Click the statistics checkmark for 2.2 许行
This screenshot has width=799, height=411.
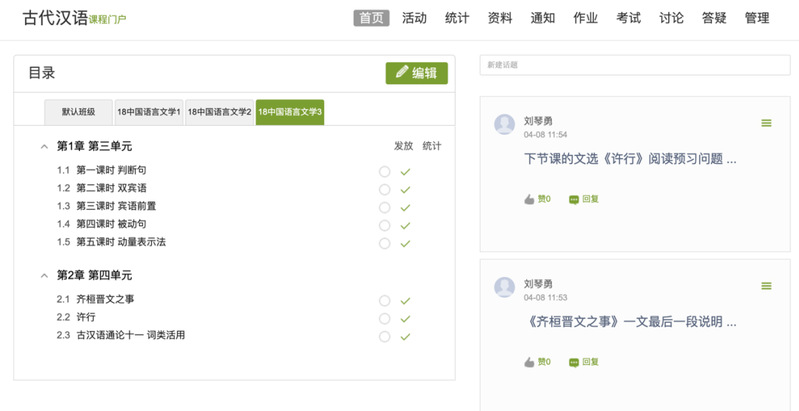[x=405, y=319]
